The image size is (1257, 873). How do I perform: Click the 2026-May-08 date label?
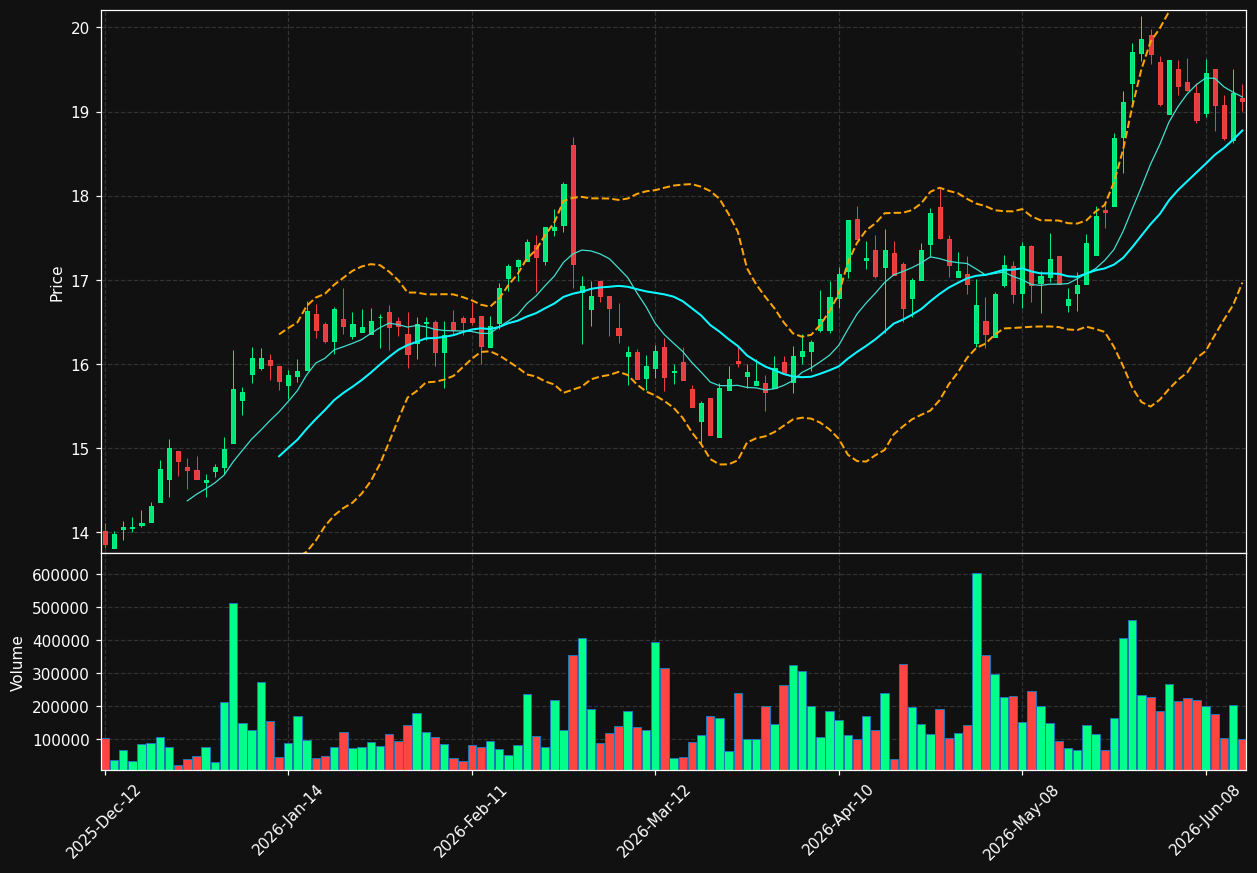1021,821
